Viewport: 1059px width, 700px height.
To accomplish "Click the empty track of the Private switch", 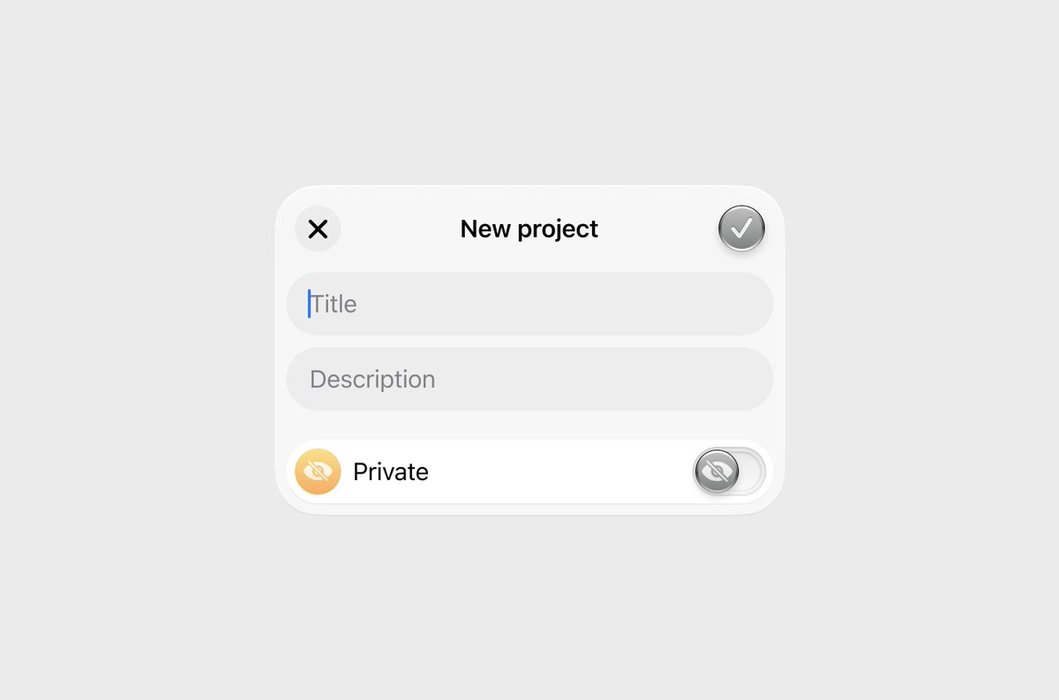I will tap(751, 471).
